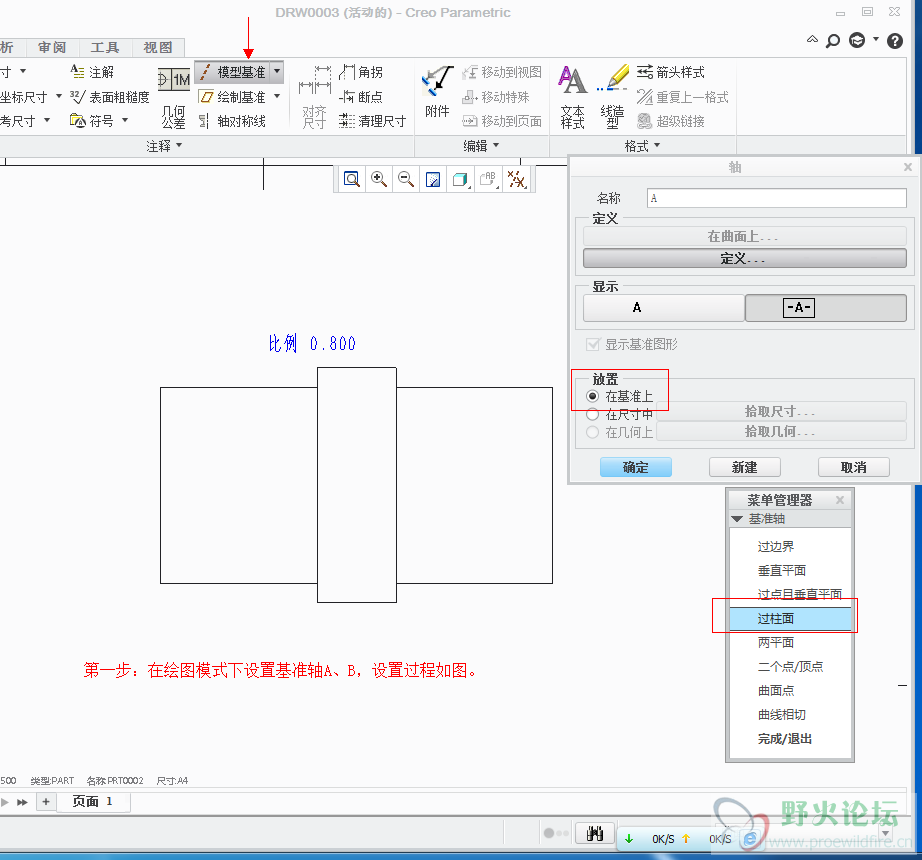Expand the 编辑 group dropdown
This screenshot has height=860, width=922.
pyautogui.click(x=481, y=146)
